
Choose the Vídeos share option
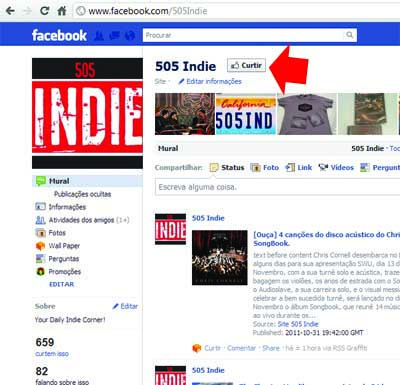[336, 167]
